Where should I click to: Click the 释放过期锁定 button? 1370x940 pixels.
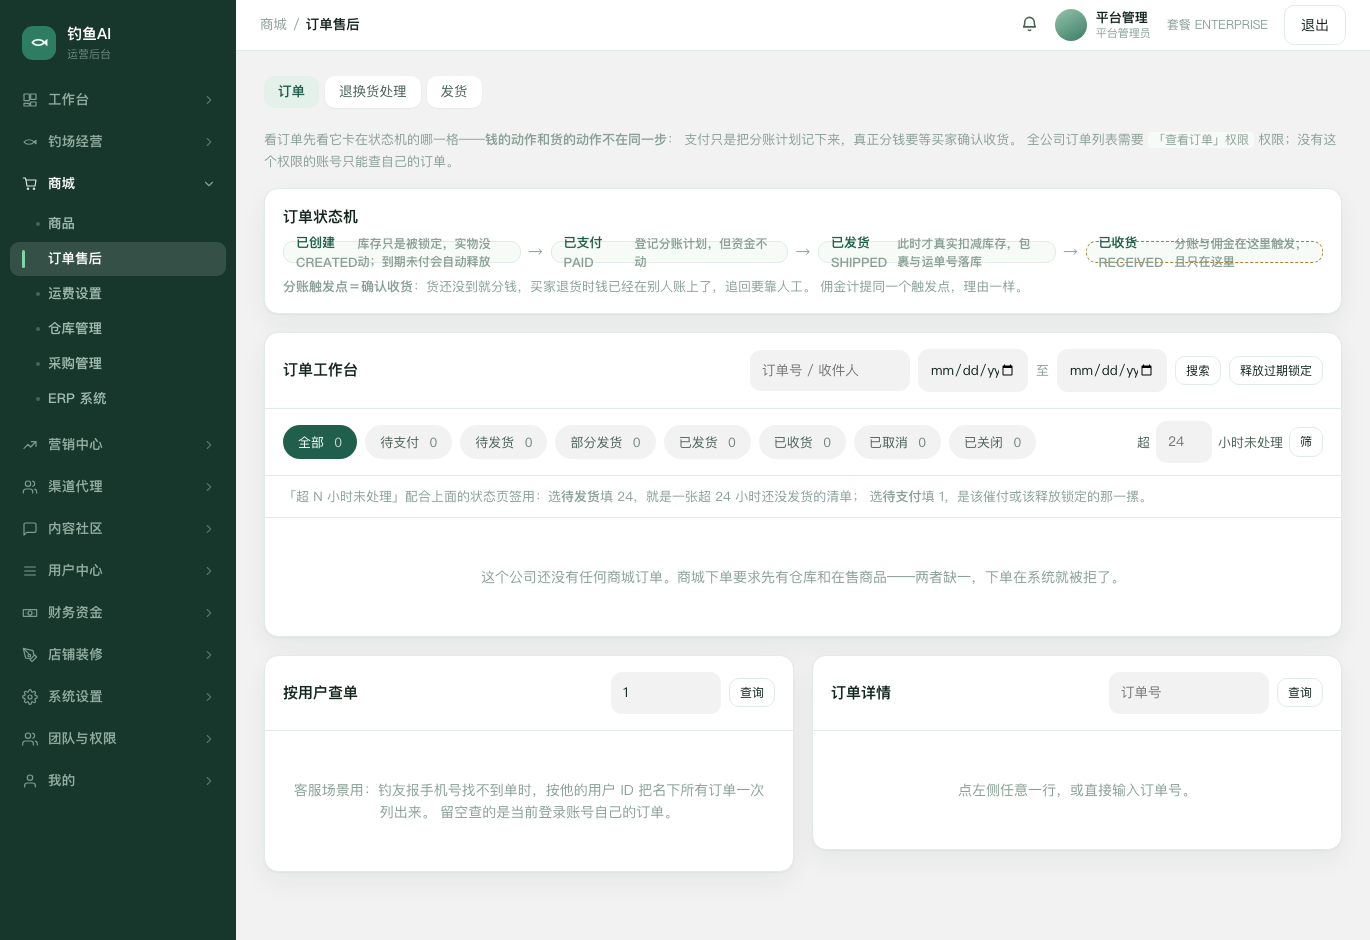tap(1276, 371)
